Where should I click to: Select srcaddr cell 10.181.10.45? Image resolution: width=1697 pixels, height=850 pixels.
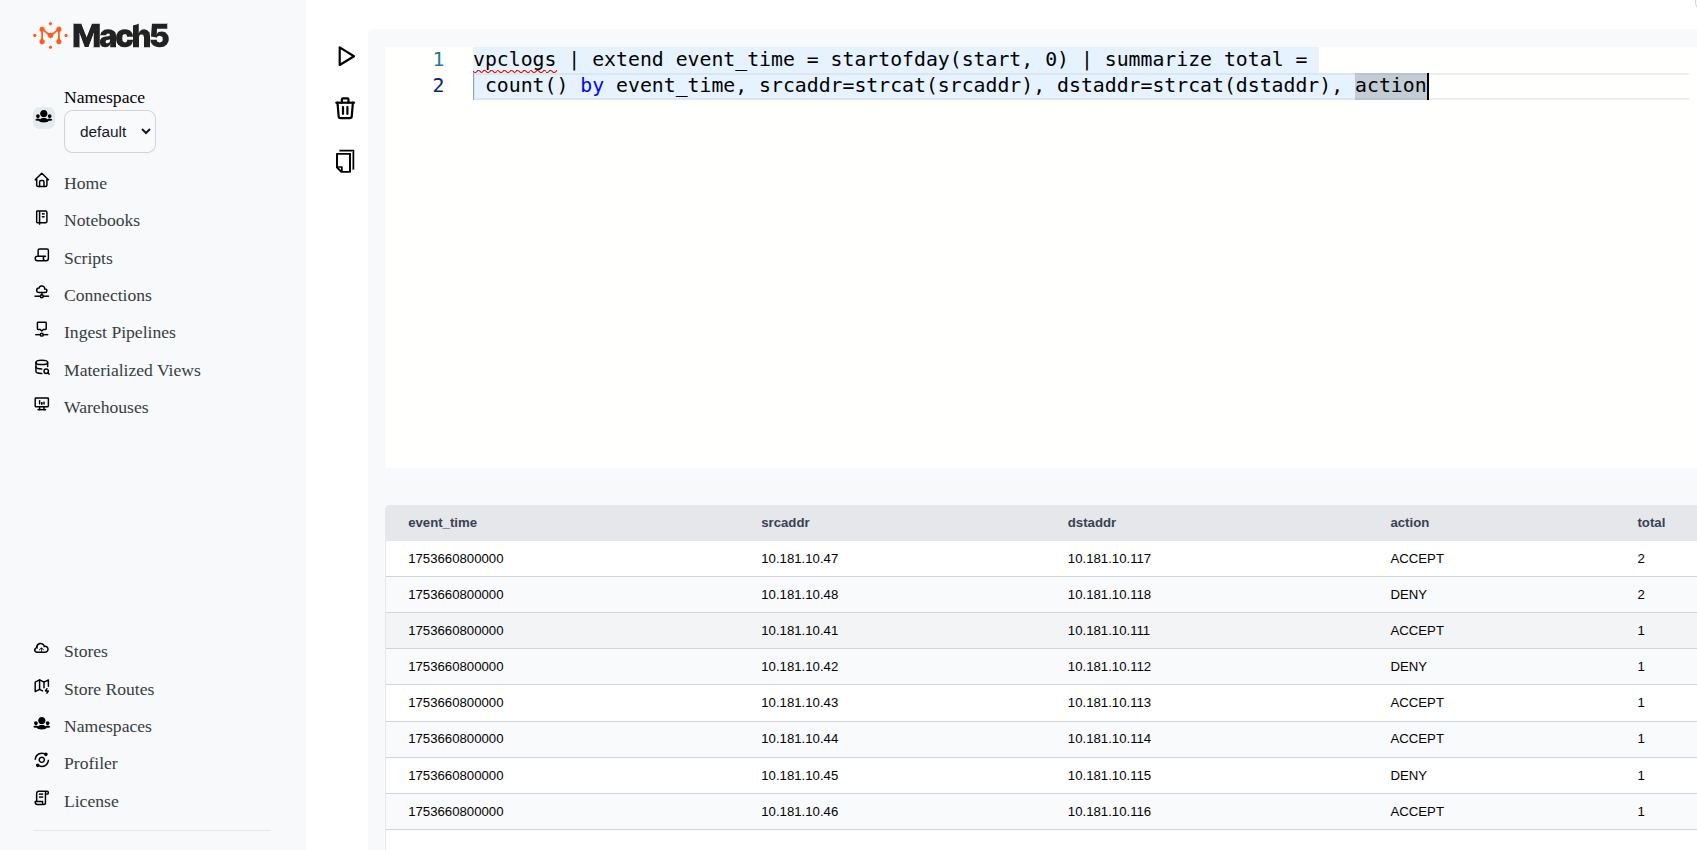[799, 776]
